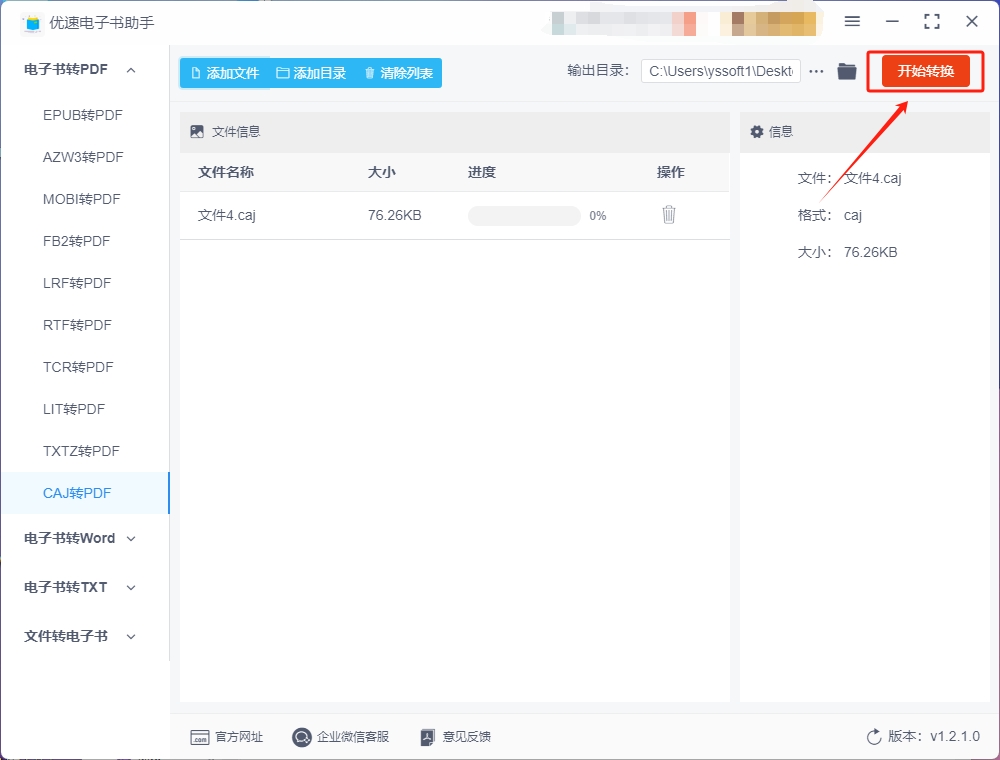Close the 优速电子书助手 window

click(972, 22)
